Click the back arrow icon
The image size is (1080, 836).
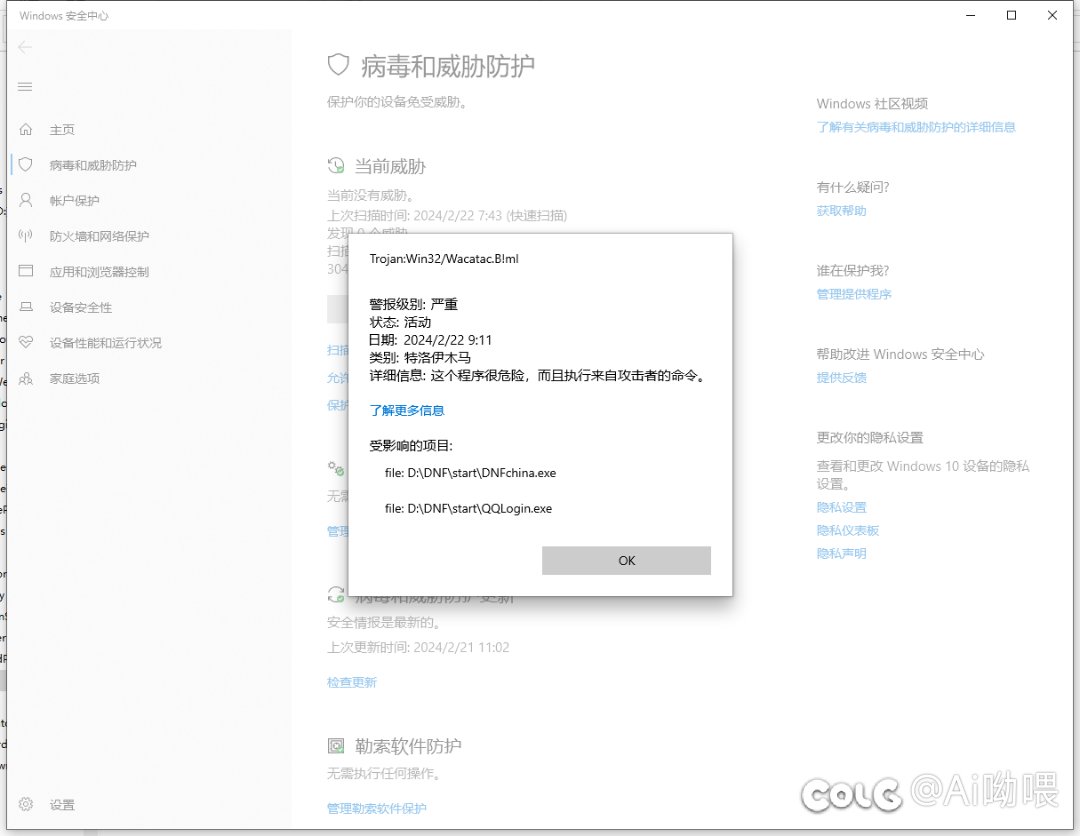coord(25,47)
